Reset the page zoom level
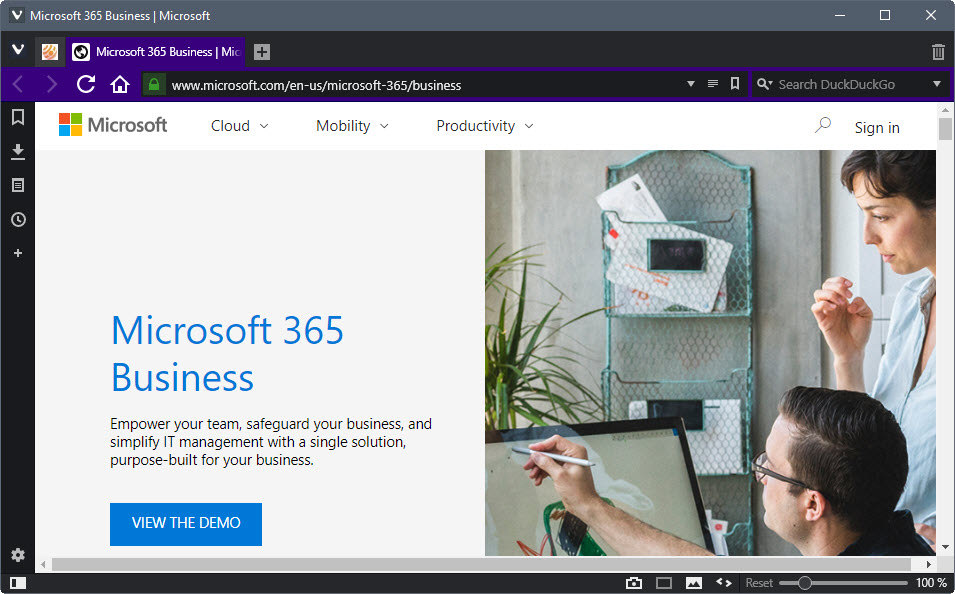The image size is (955, 594). [759, 583]
